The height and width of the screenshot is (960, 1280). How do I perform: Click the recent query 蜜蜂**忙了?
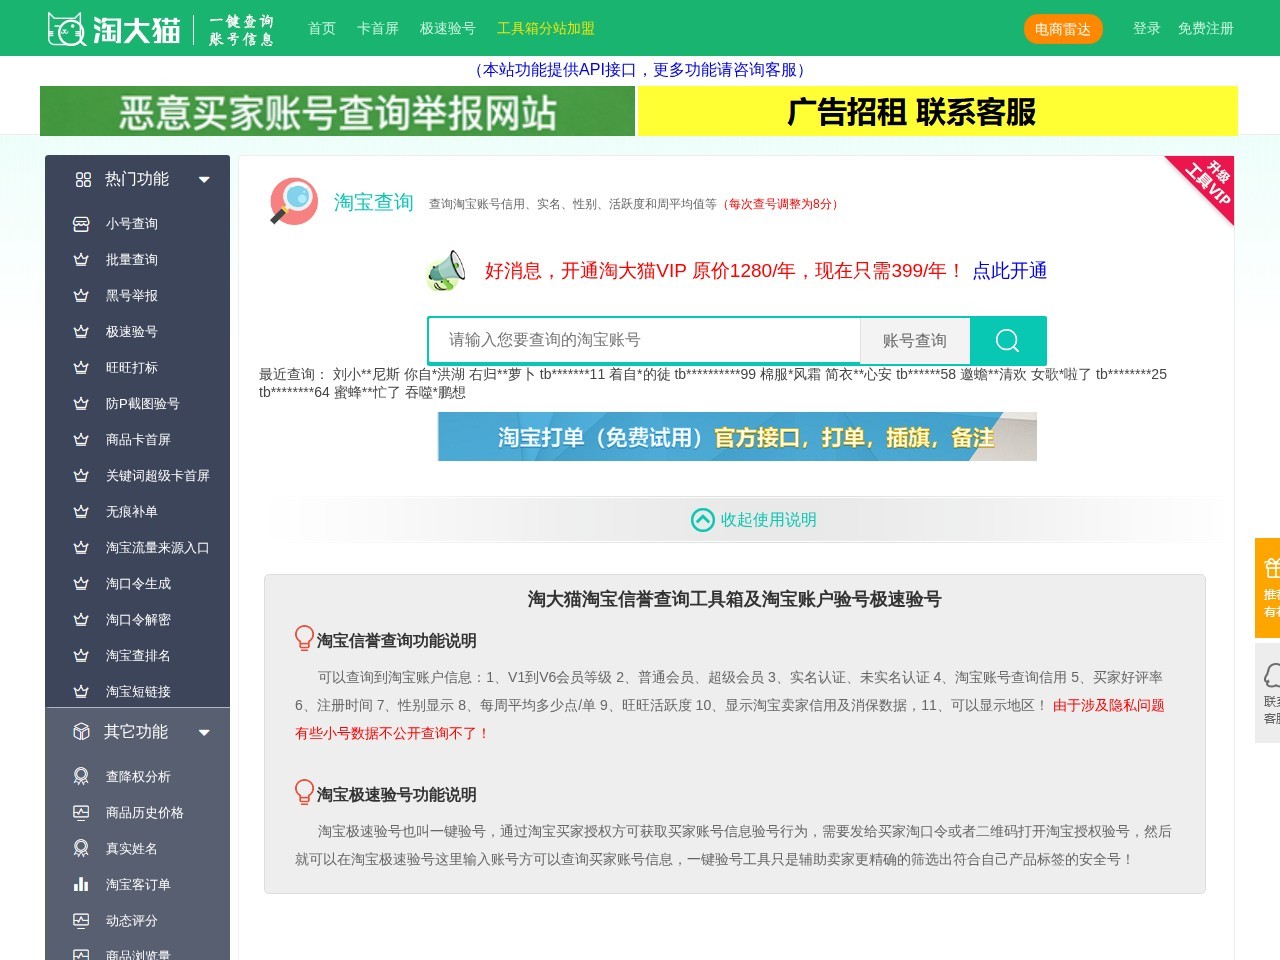(x=367, y=393)
